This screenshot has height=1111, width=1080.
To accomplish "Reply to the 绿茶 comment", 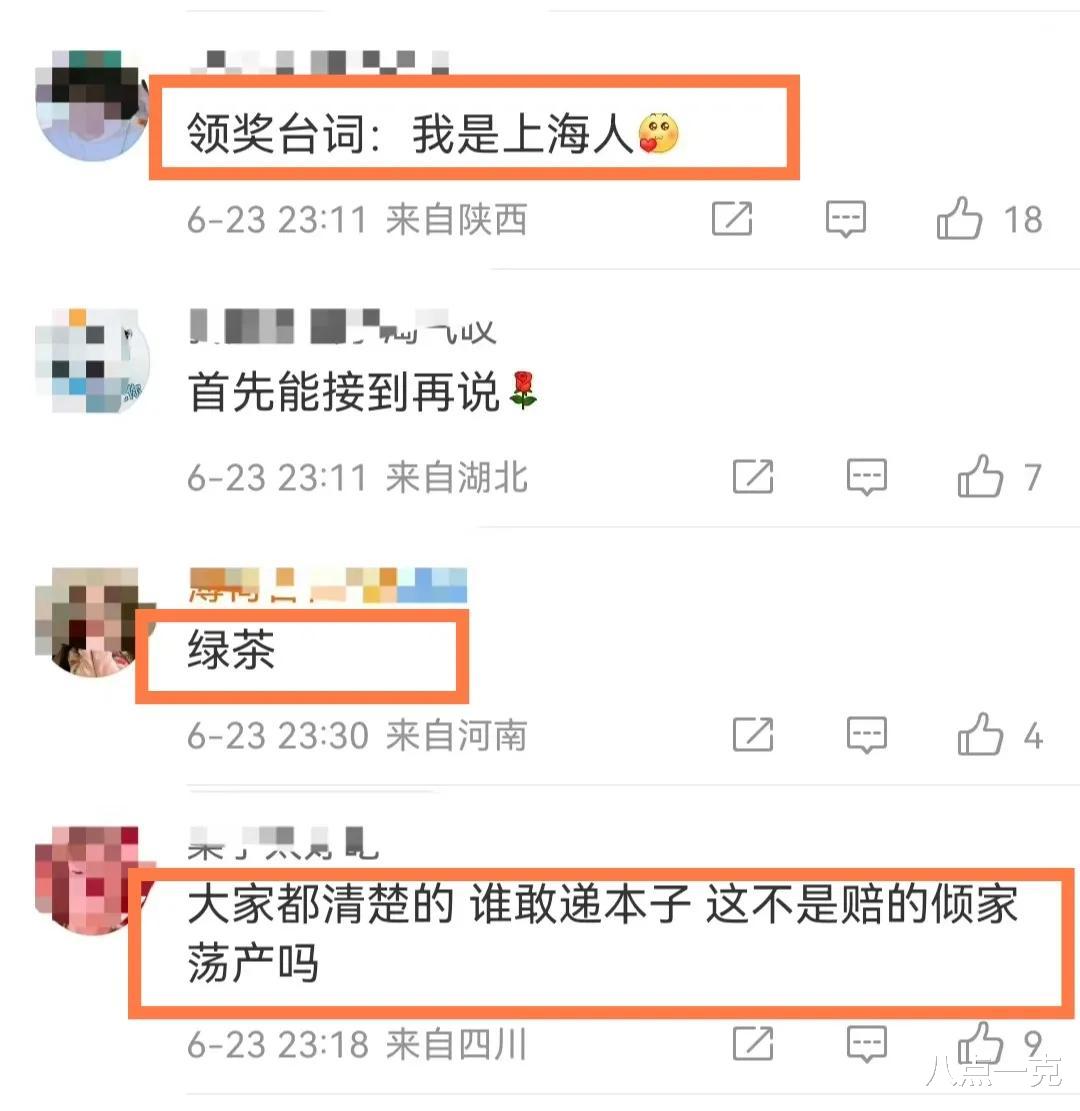I will coord(867,734).
